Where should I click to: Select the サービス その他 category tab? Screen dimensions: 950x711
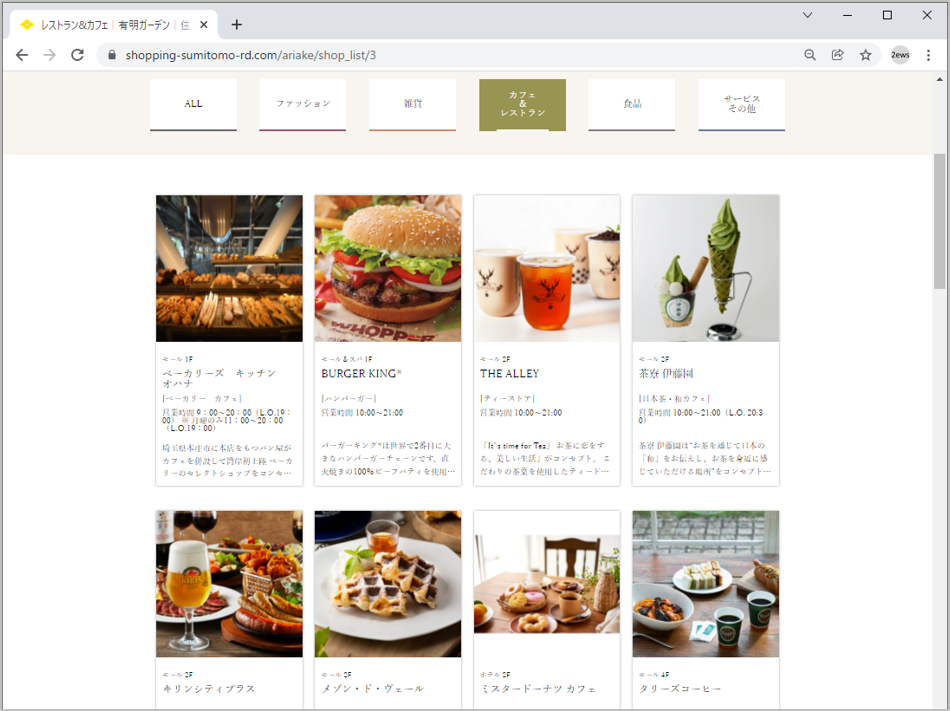[x=742, y=104]
